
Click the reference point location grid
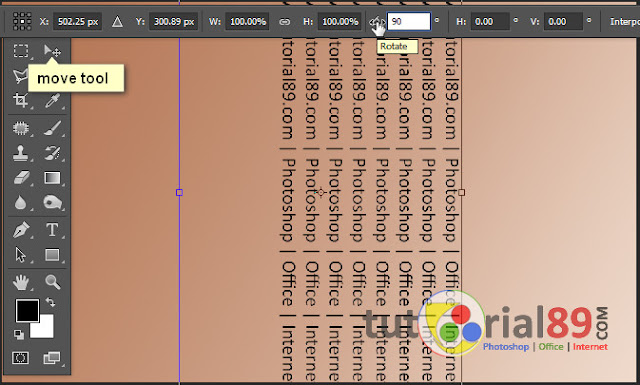[22, 21]
